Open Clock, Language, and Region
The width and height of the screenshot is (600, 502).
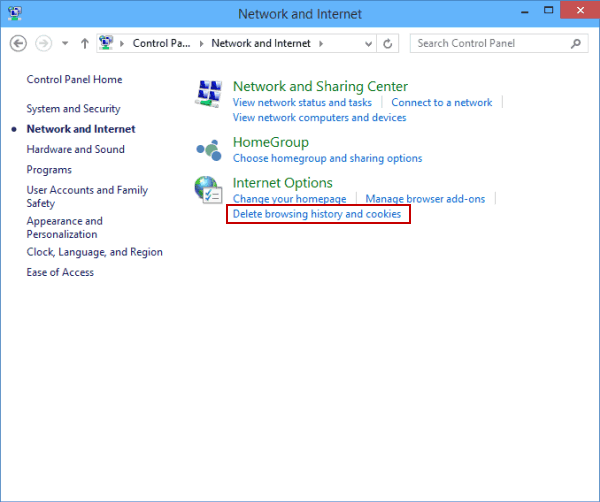95,252
